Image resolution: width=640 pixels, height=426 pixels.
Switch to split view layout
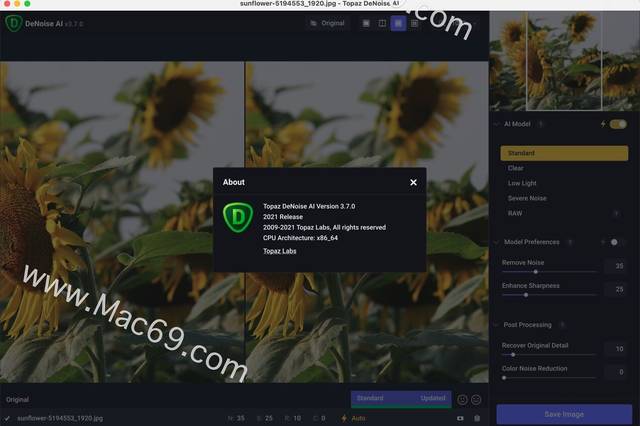(x=382, y=23)
